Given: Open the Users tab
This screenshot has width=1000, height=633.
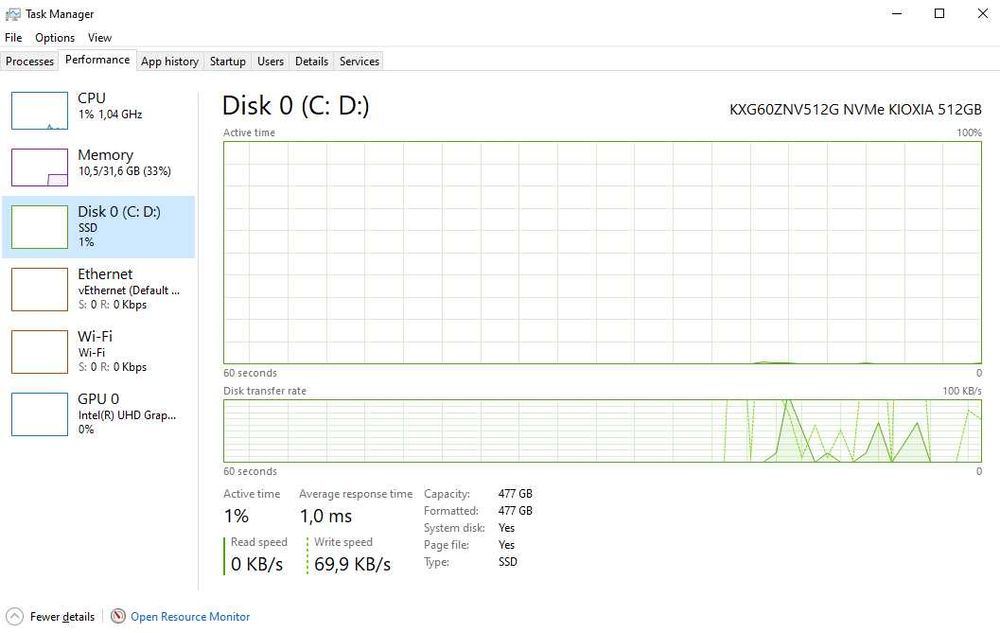Looking at the screenshot, I should click(270, 61).
